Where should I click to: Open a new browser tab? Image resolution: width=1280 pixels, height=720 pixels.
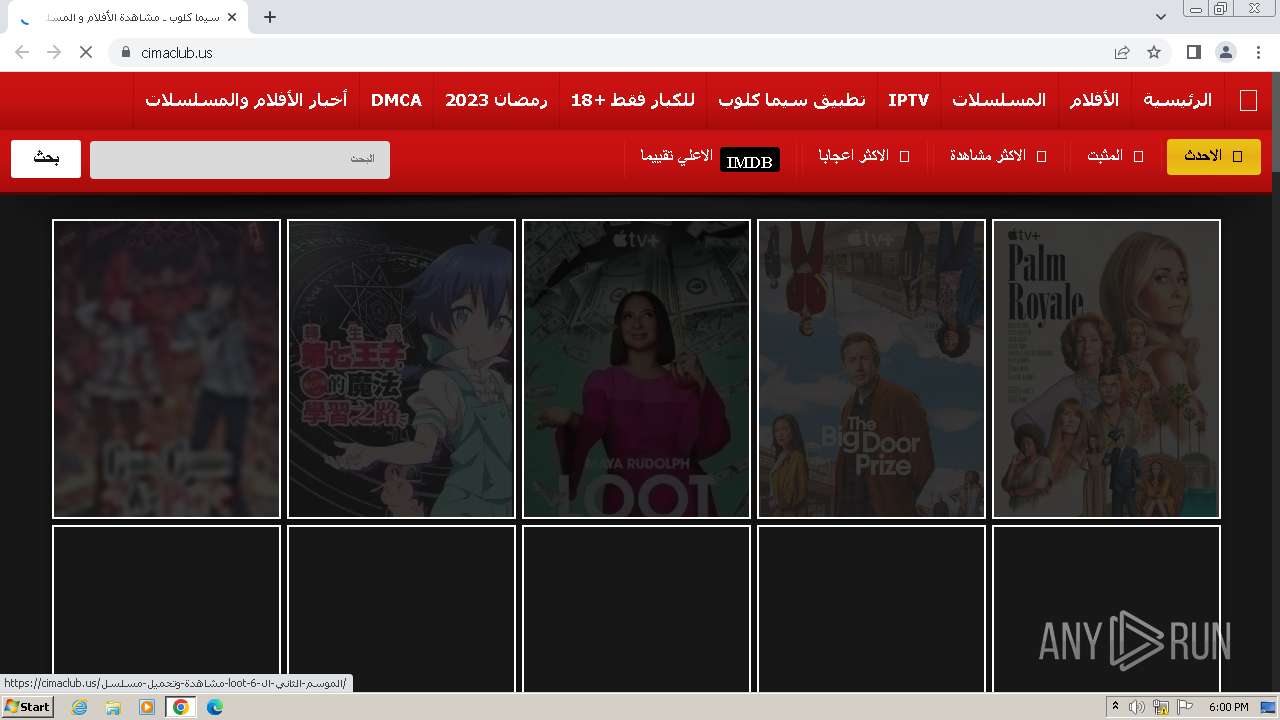tap(270, 17)
